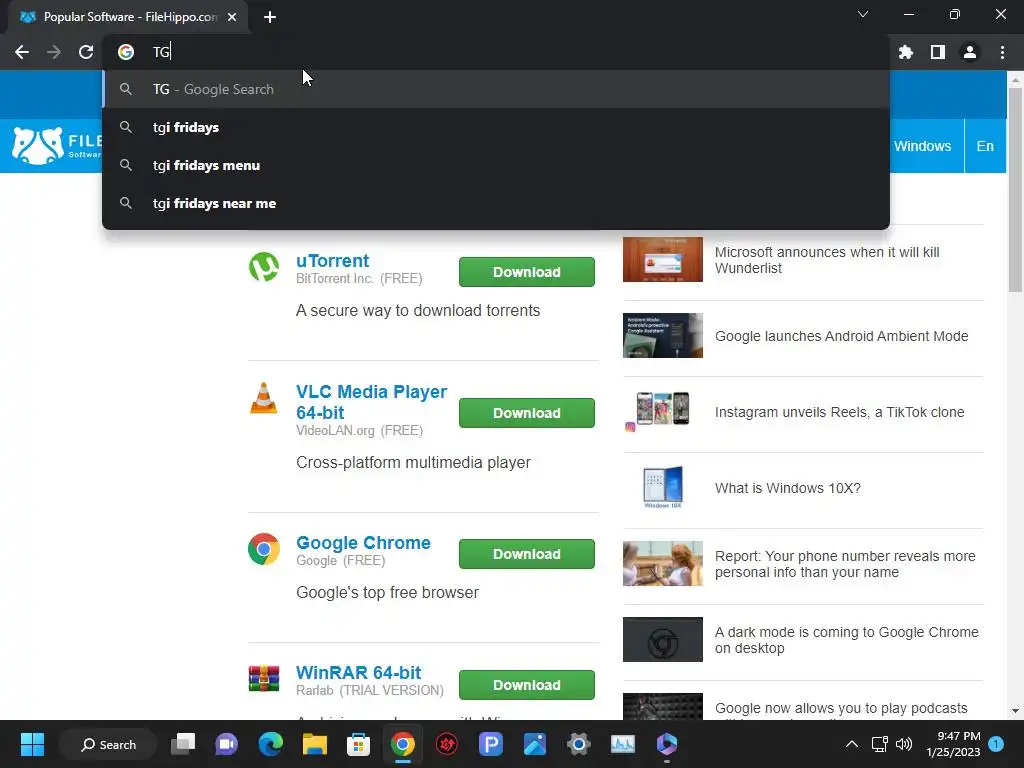Close the FileHippo tab
Image resolution: width=1024 pixels, height=768 pixels.
[232, 17]
